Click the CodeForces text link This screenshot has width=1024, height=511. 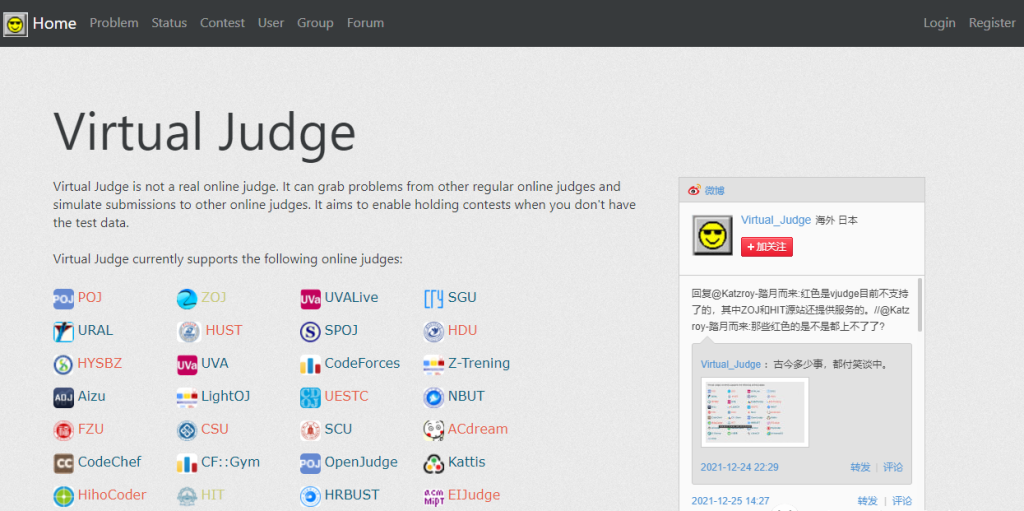tap(362, 363)
